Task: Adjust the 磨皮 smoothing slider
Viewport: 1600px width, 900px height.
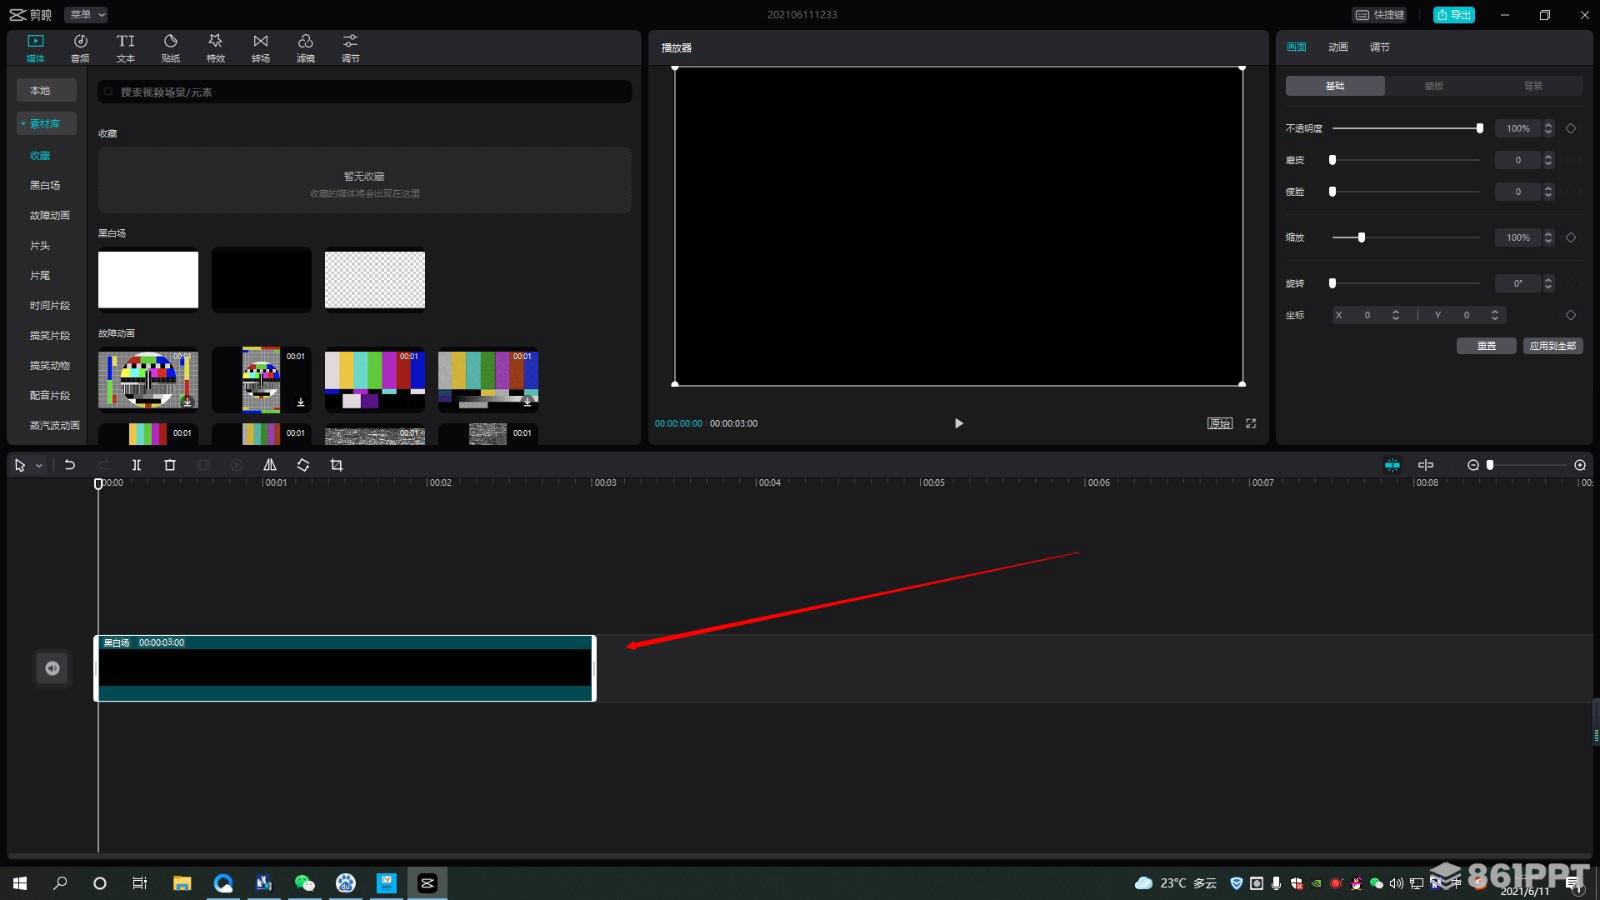Action: [1406, 160]
